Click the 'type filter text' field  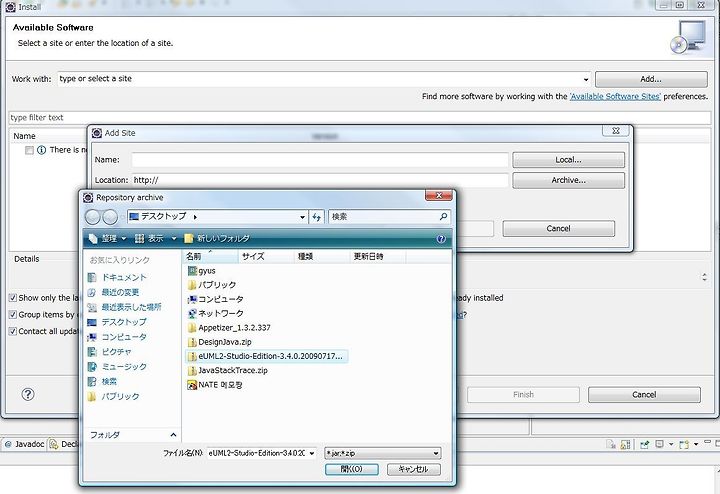[x=360, y=118]
